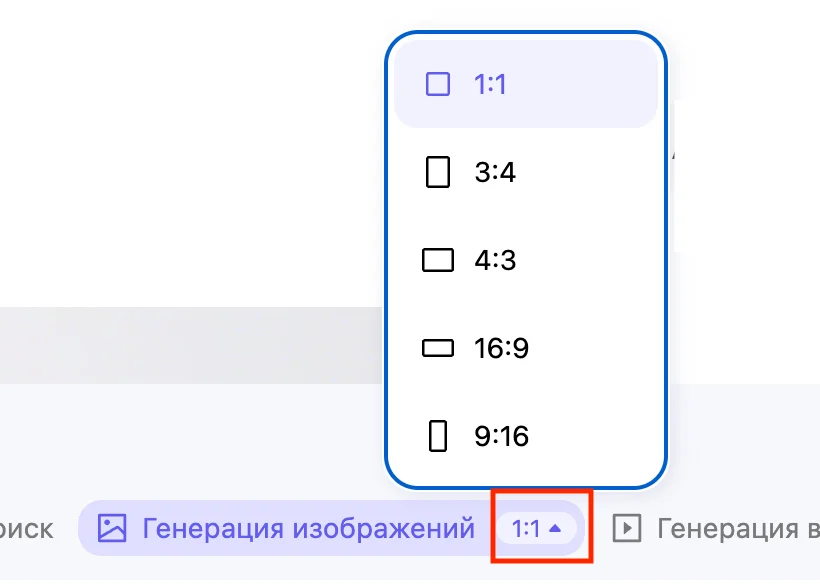
Task: Choose the 16:9 ratio label in the dropdown
Action: pos(501,348)
